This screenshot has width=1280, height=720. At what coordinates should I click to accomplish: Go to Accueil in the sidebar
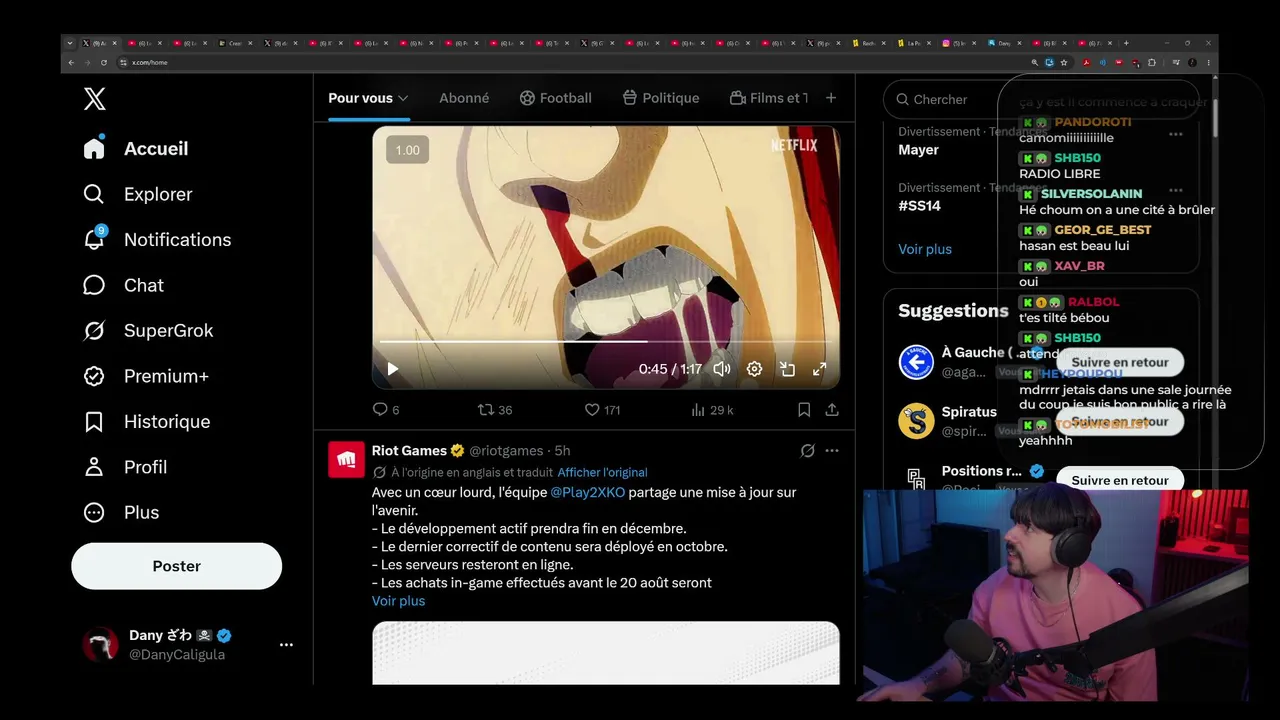[x=136, y=148]
